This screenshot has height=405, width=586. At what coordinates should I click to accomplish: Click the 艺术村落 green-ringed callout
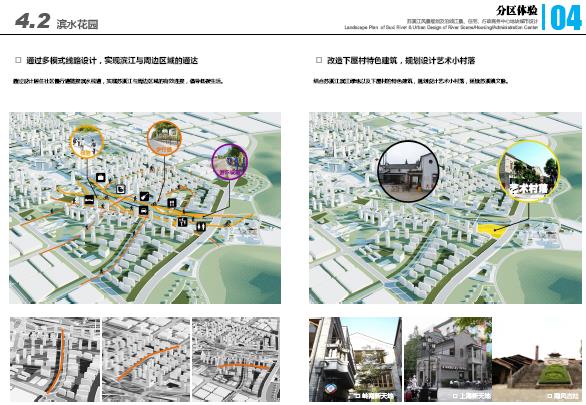click(528, 172)
